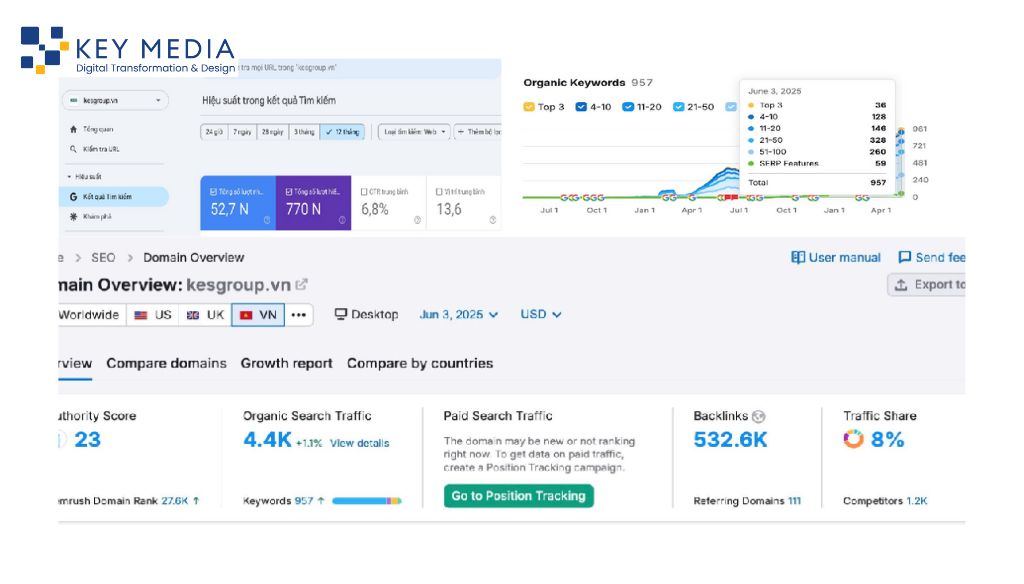Click the Send feedback chat icon
The image size is (1024, 584).
click(904, 257)
